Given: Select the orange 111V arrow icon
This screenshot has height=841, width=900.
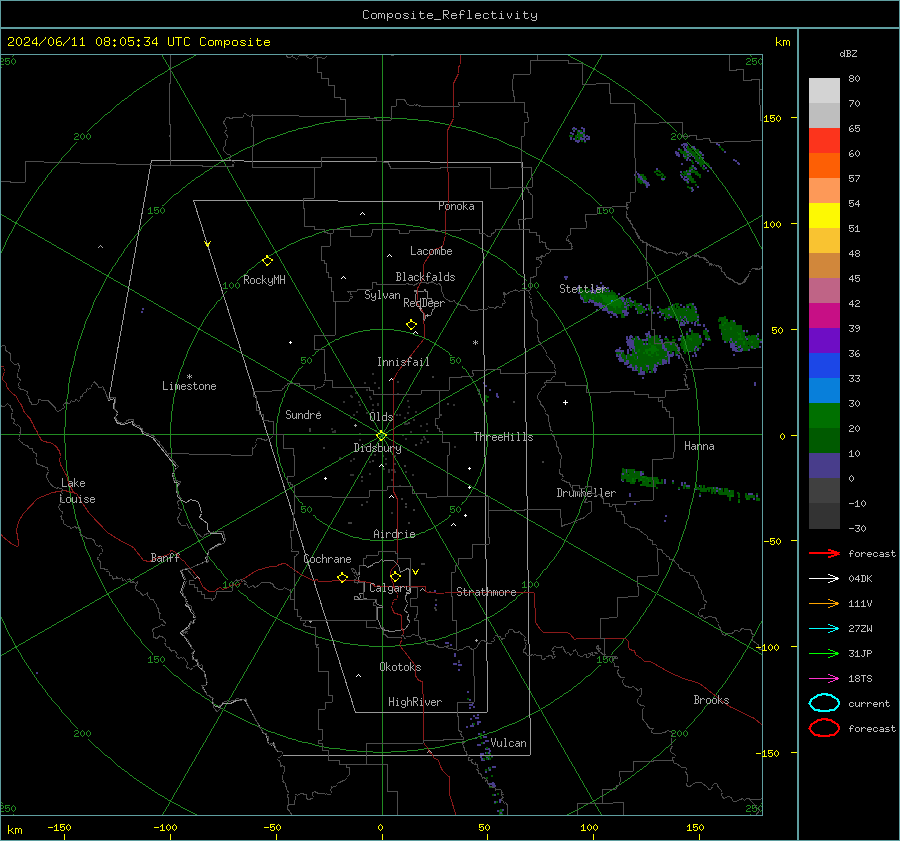Looking at the screenshot, I should [x=824, y=603].
